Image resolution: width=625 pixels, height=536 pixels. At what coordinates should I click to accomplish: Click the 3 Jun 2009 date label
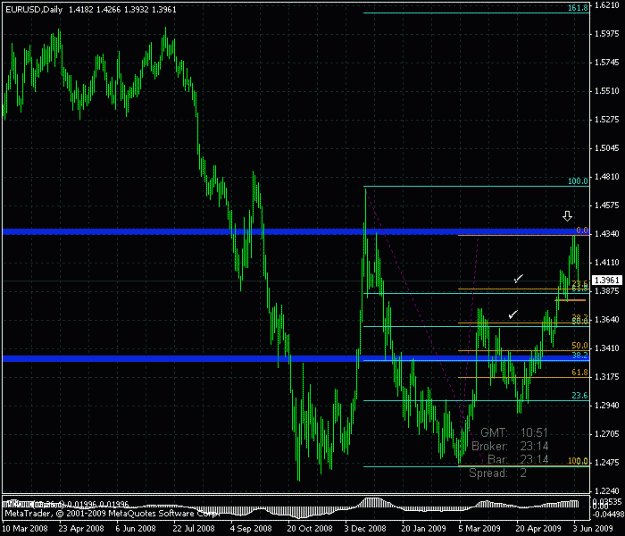click(x=593, y=529)
